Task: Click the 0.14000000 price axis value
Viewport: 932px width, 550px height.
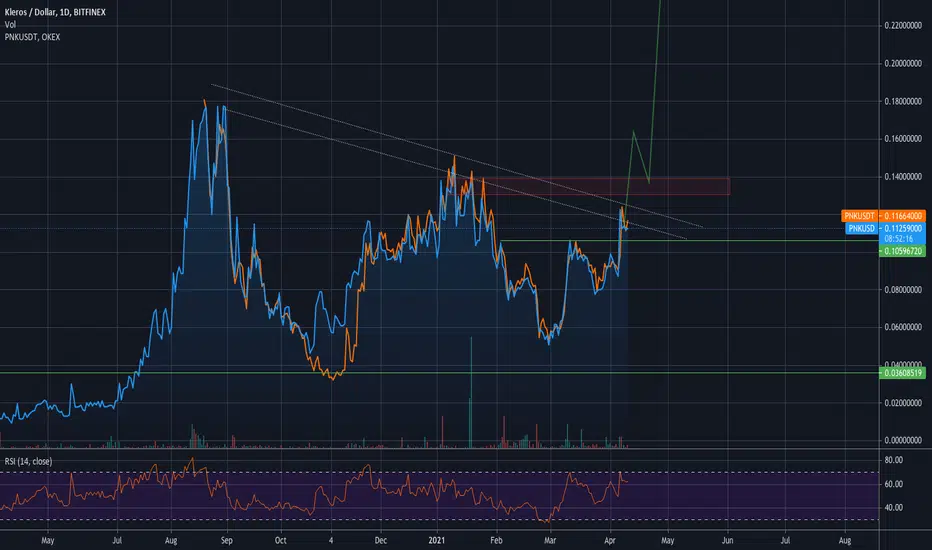Action: click(903, 177)
